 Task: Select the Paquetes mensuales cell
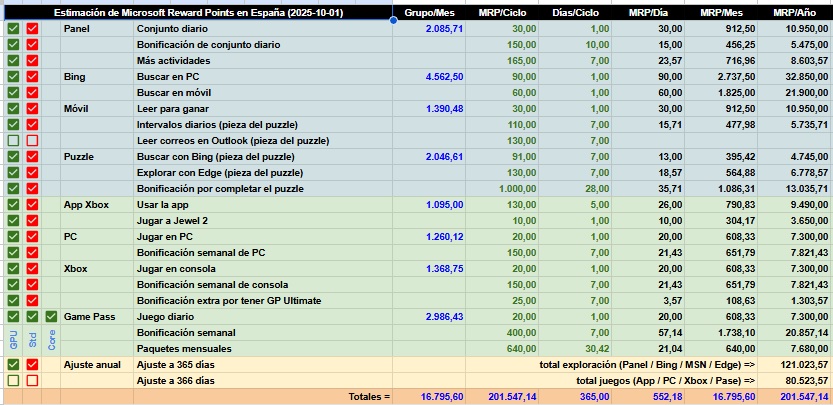click(x=263, y=349)
